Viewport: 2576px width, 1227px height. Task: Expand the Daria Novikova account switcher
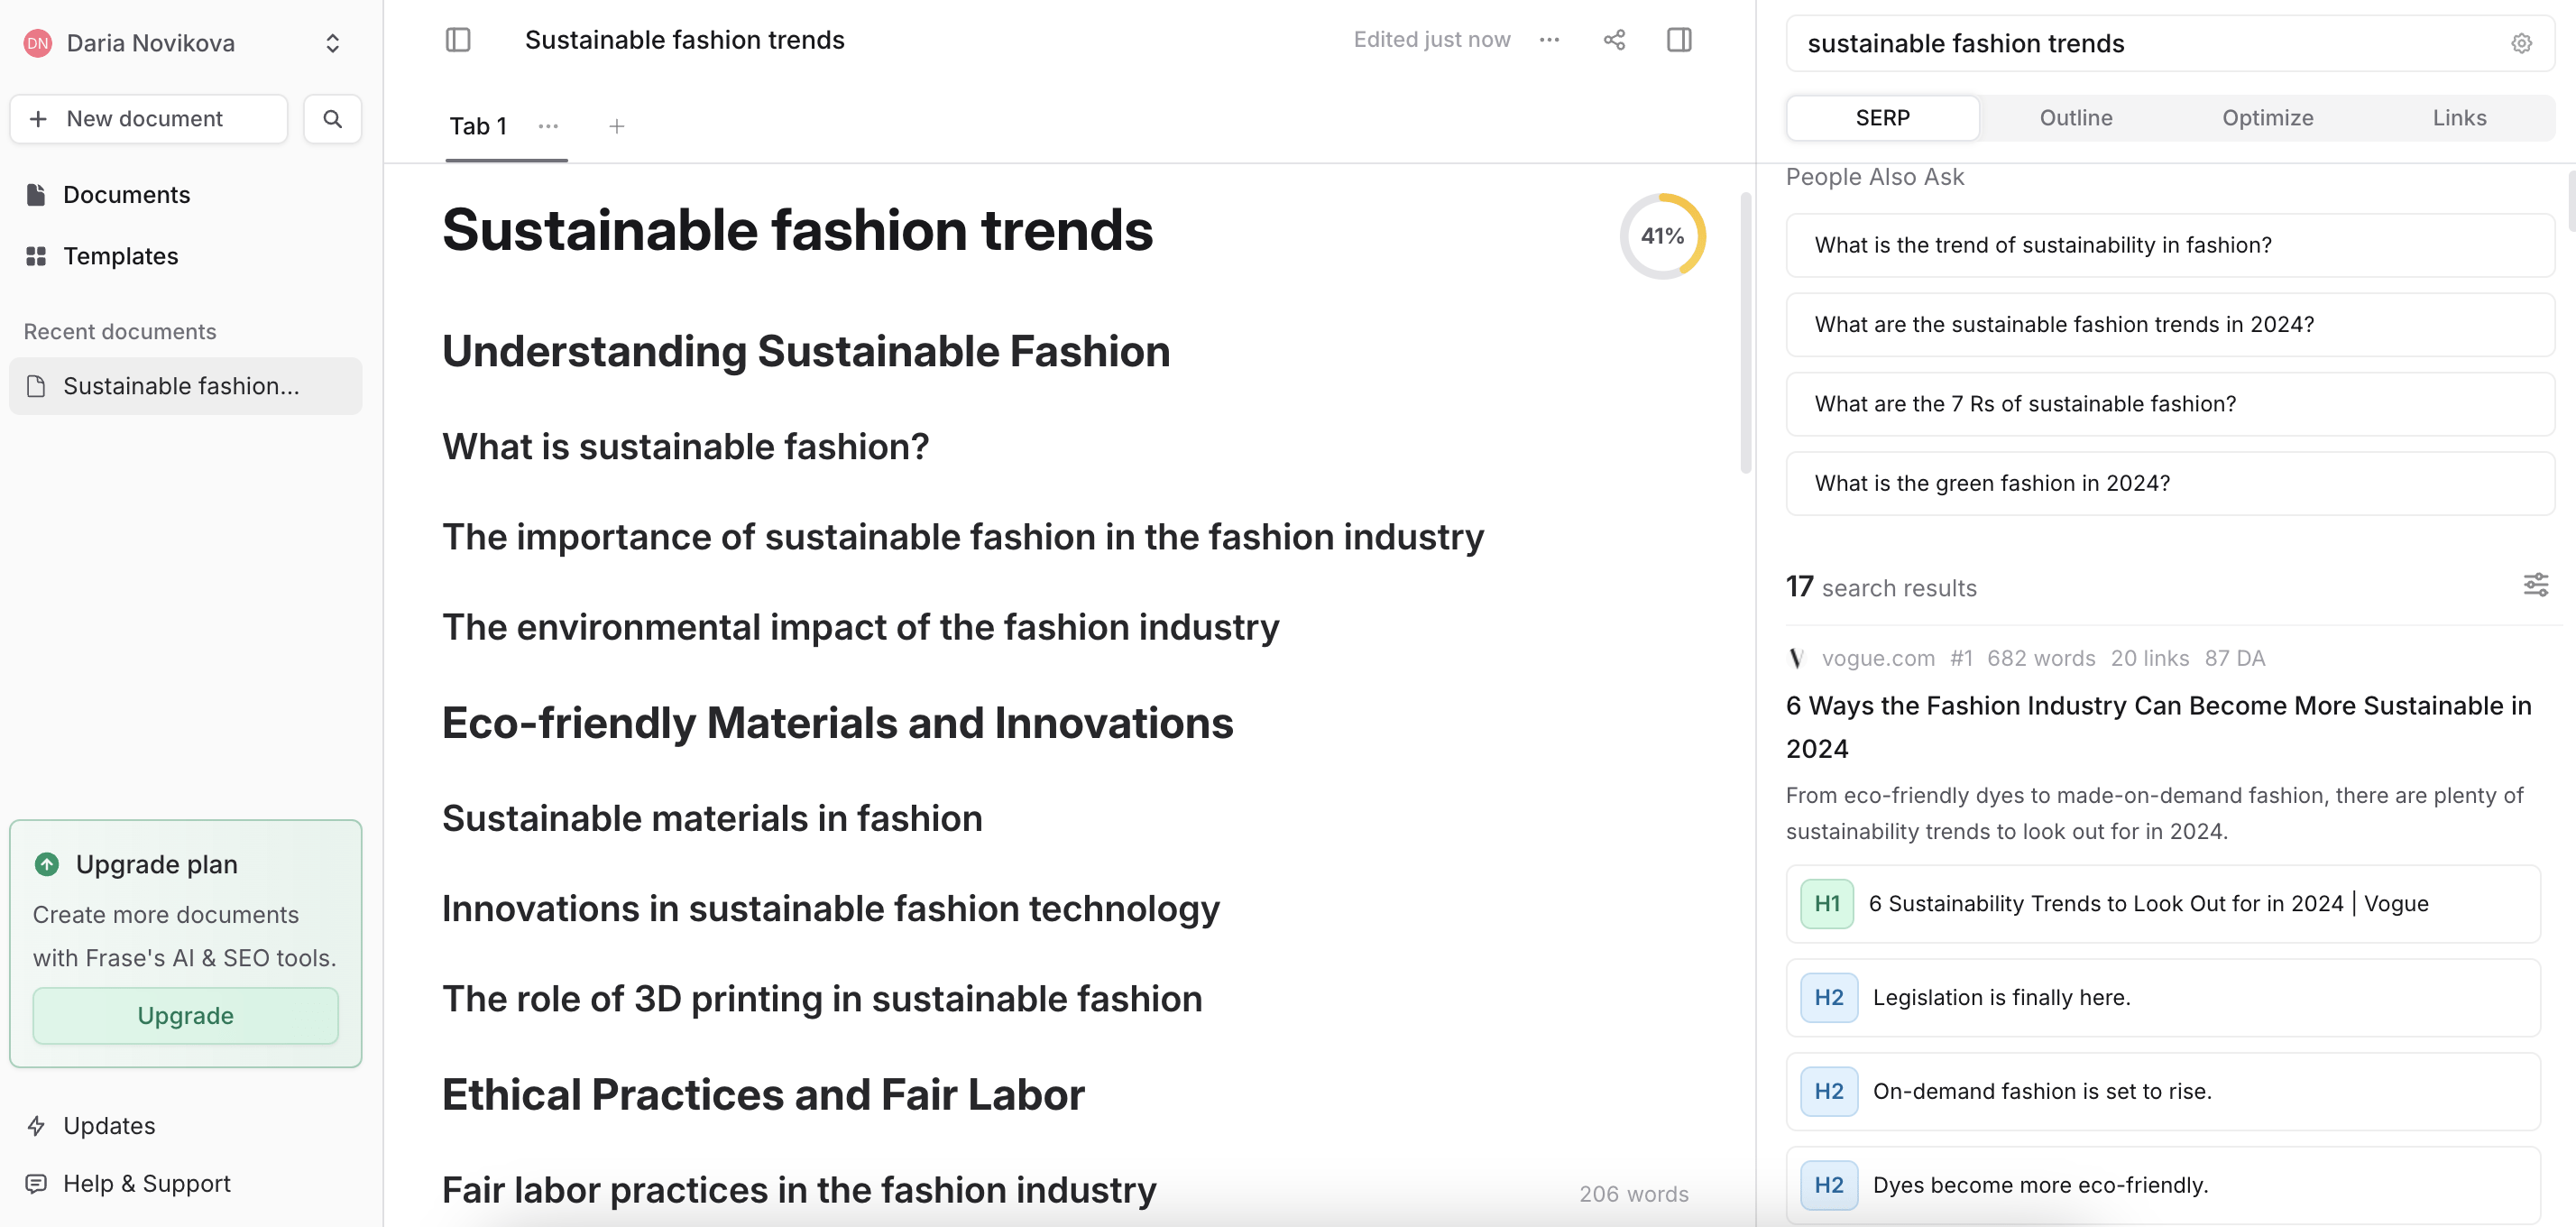pyautogui.click(x=333, y=43)
